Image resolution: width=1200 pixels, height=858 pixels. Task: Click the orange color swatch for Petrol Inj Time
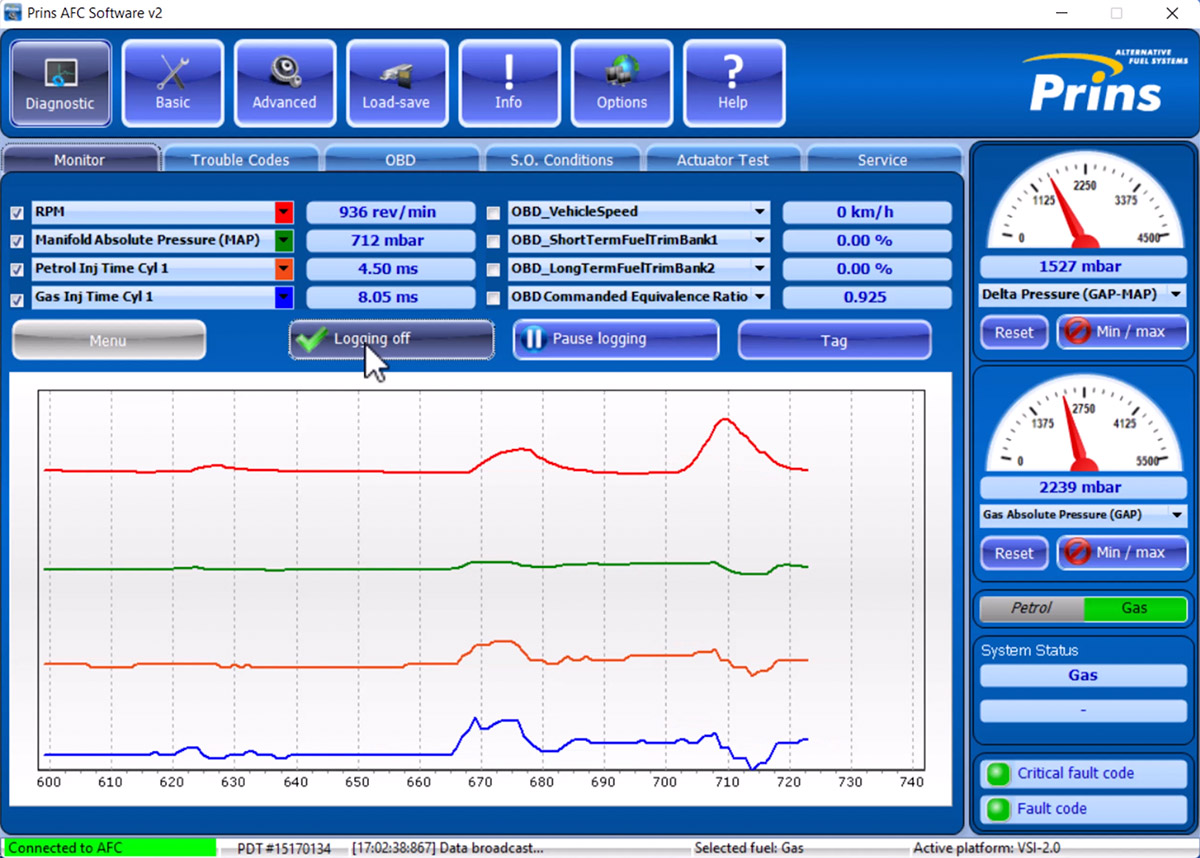pos(284,269)
